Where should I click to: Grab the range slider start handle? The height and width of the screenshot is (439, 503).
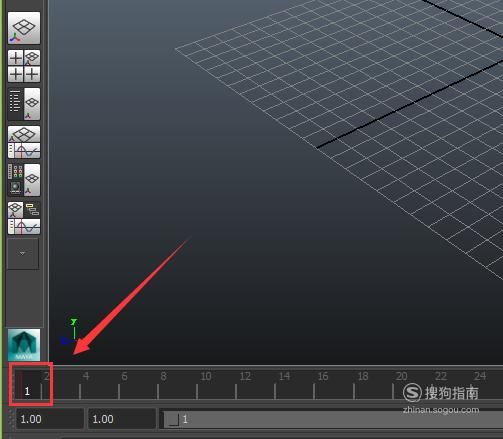pos(173,419)
